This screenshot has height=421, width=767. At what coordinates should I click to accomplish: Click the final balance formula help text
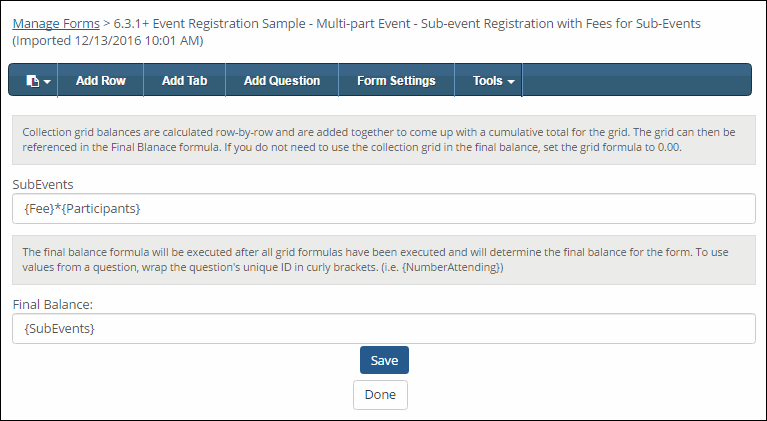click(378, 260)
